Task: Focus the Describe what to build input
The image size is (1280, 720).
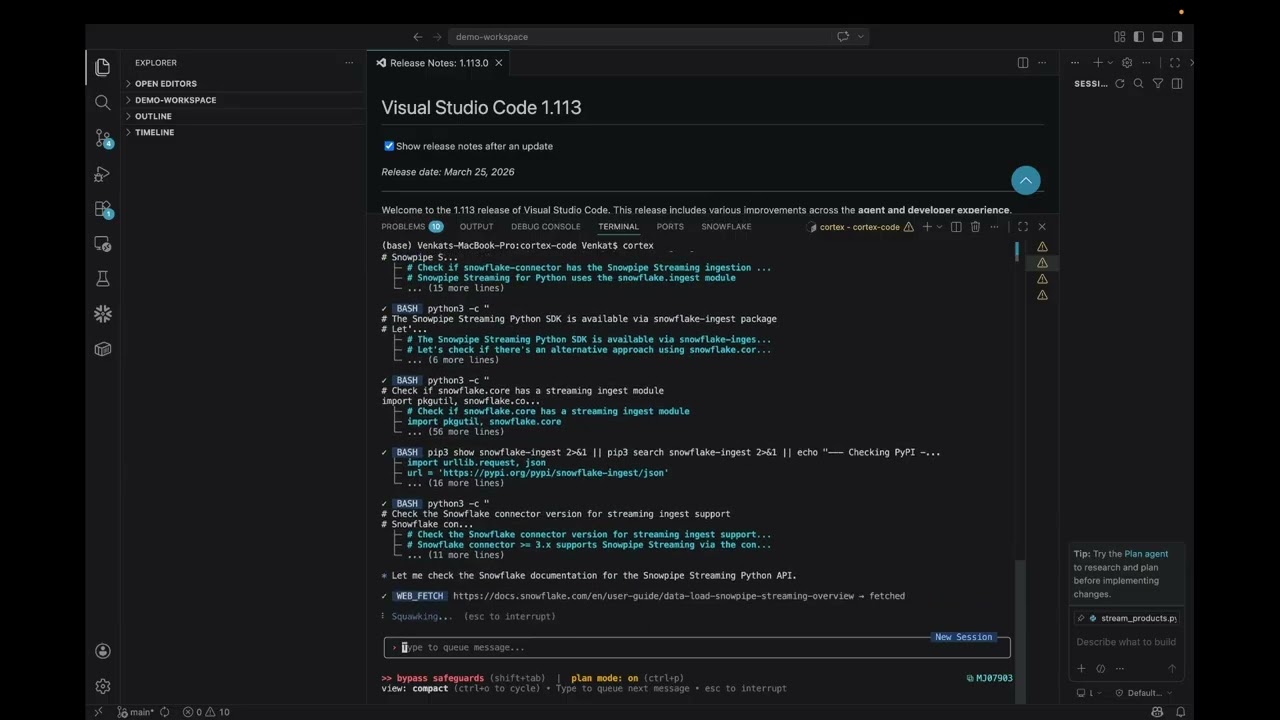Action: click(1126, 642)
